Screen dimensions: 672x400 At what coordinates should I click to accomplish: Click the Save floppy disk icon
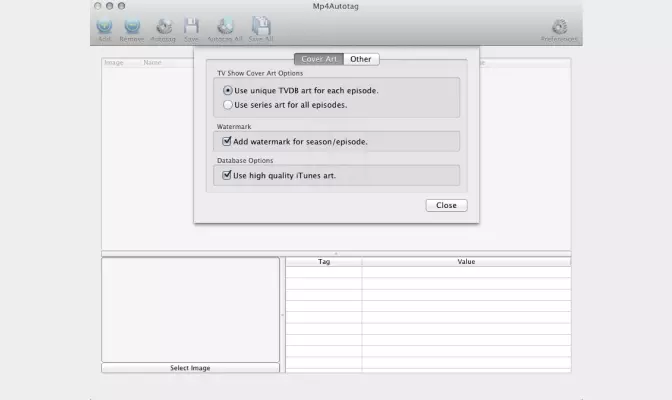tap(191, 26)
